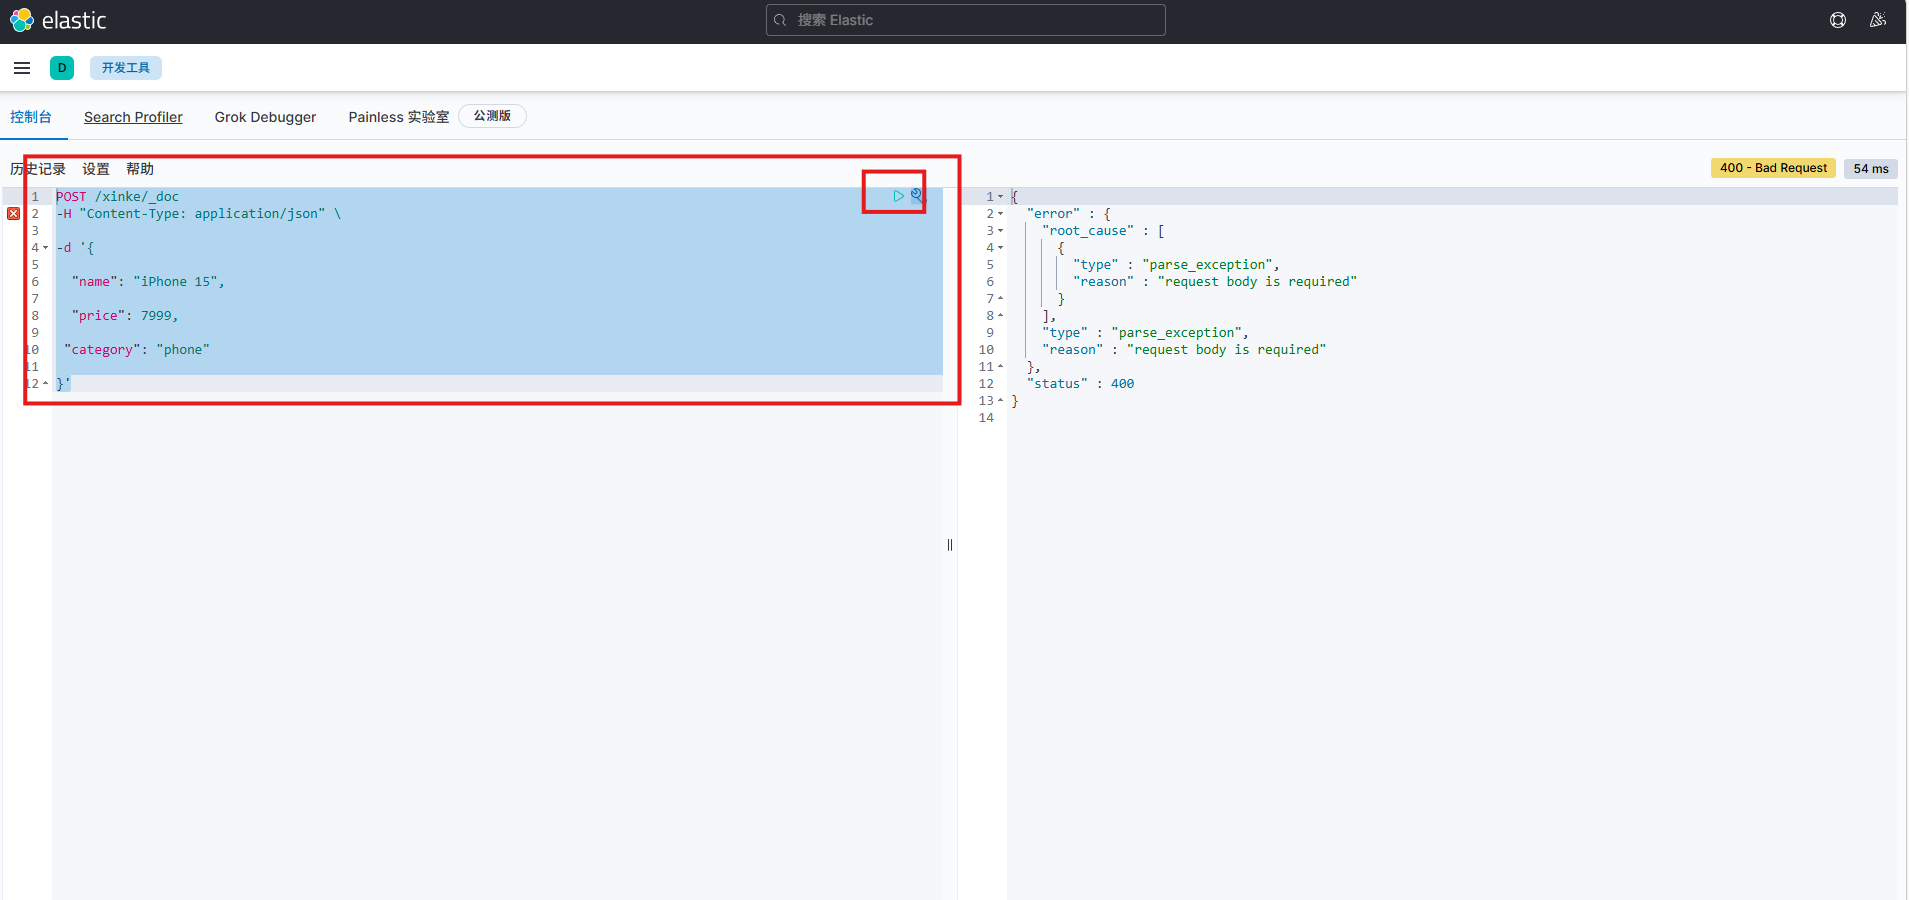Click the red error marker on line 2
Viewport: 1909px width, 900px height.
[14, 214]
